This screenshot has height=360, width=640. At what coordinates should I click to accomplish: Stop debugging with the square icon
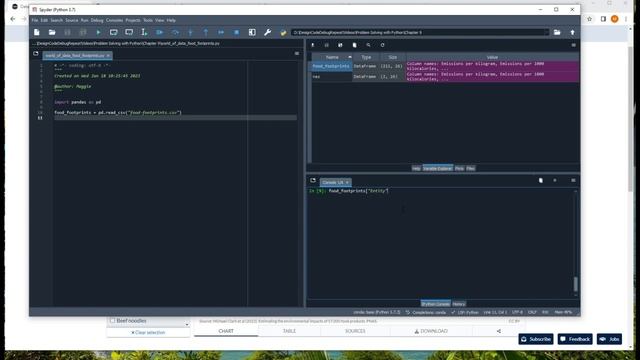click(236, 32)
